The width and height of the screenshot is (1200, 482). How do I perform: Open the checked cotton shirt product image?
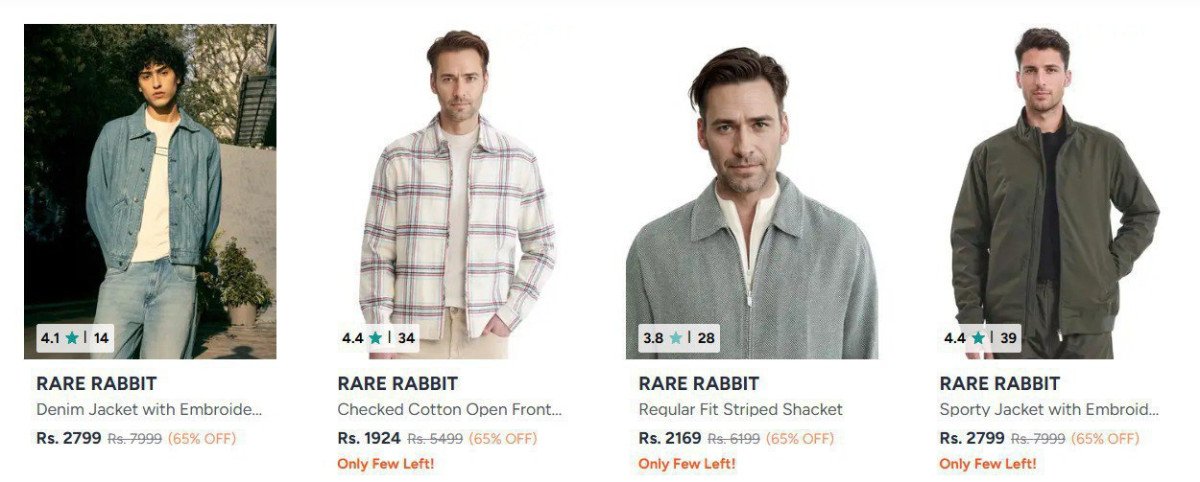451,191
